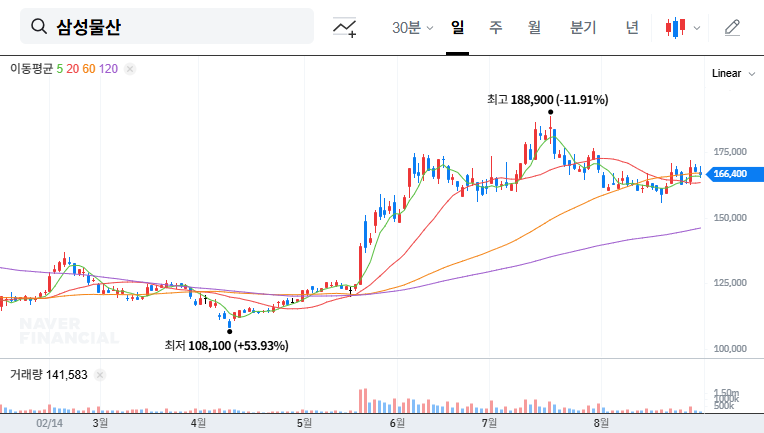The width and height of the screenshot is (764, 433).
Task: Click moving average period 60
Action: pyautogui.click(x=89, y=69)
